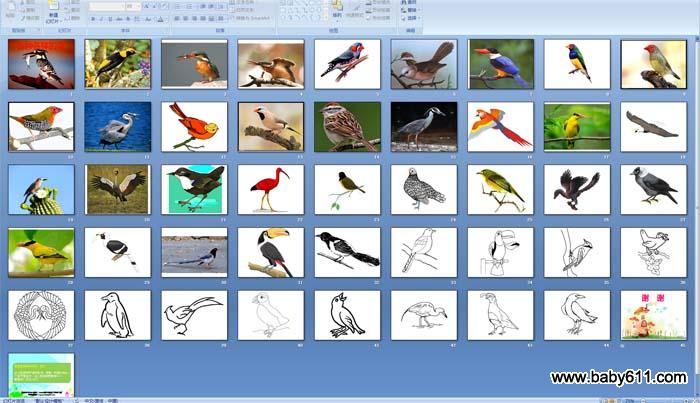700x403 pixels.
Task: Toggle Italic formatting in font group
Action: (102, 19)
